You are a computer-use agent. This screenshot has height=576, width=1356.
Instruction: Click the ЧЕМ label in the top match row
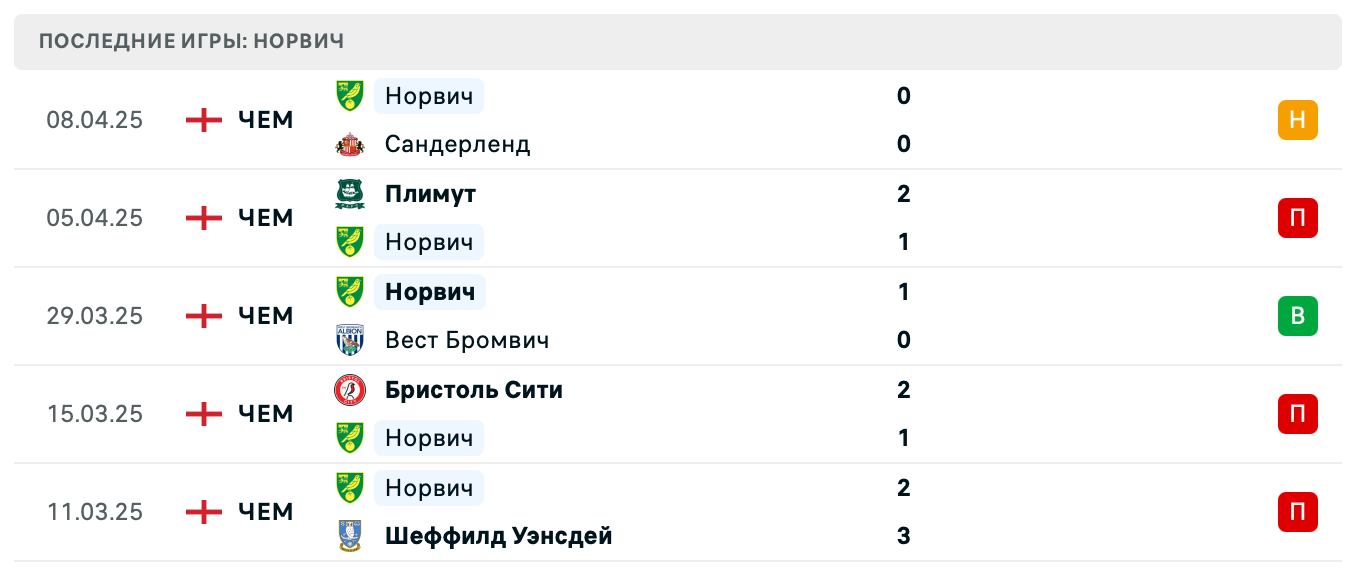[x=264, y=119]
